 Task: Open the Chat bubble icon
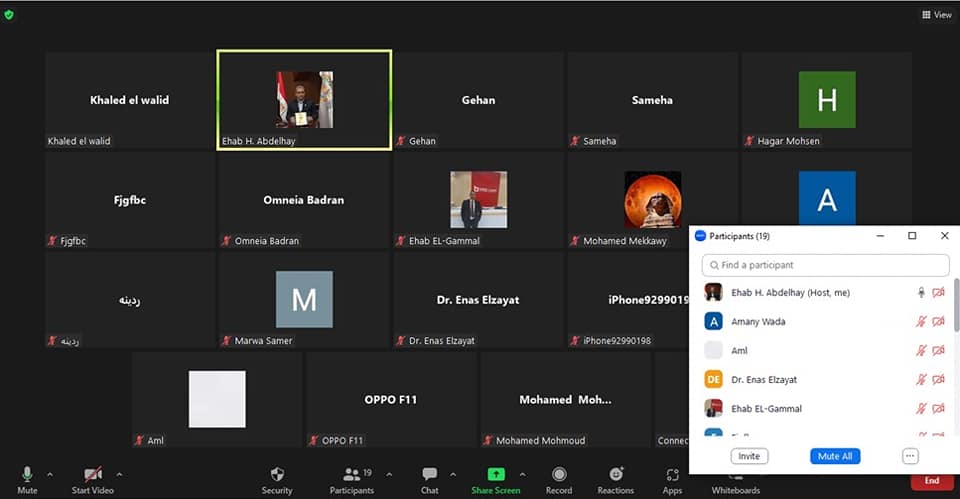coord(429,474)
